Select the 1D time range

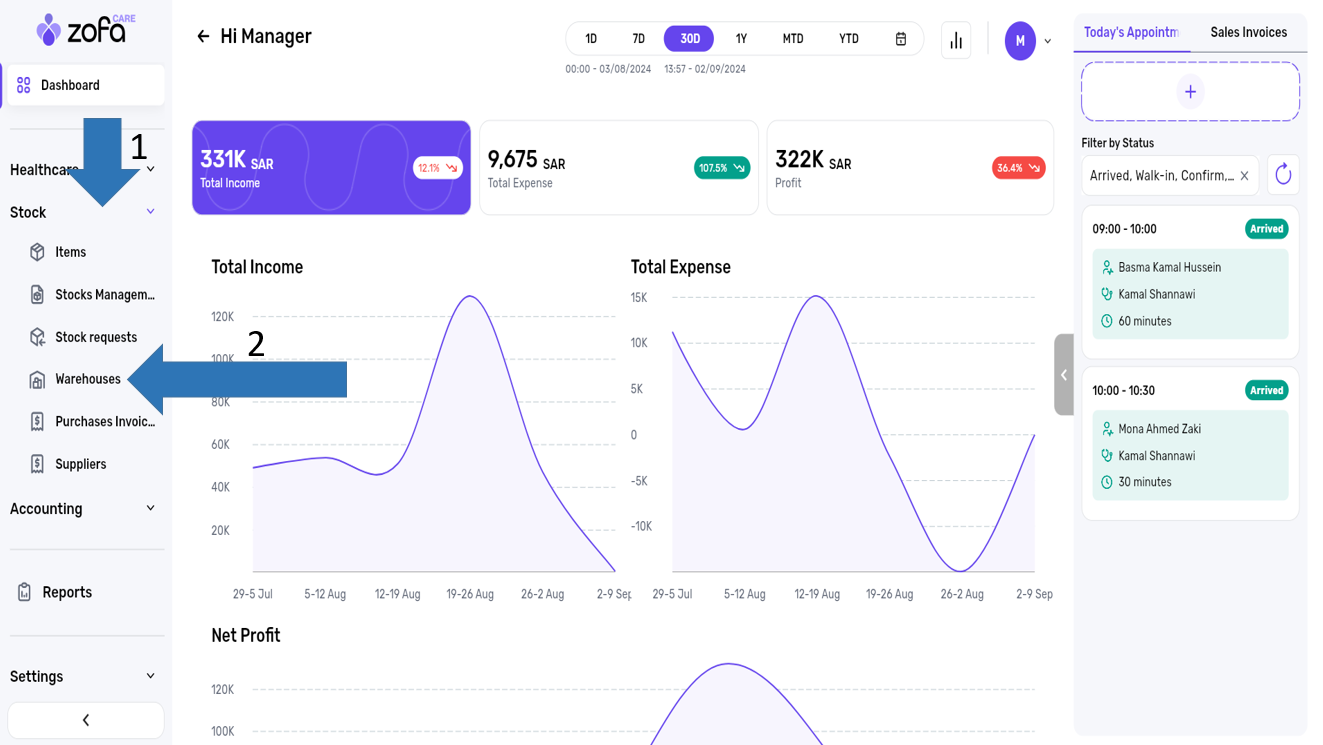591,39
